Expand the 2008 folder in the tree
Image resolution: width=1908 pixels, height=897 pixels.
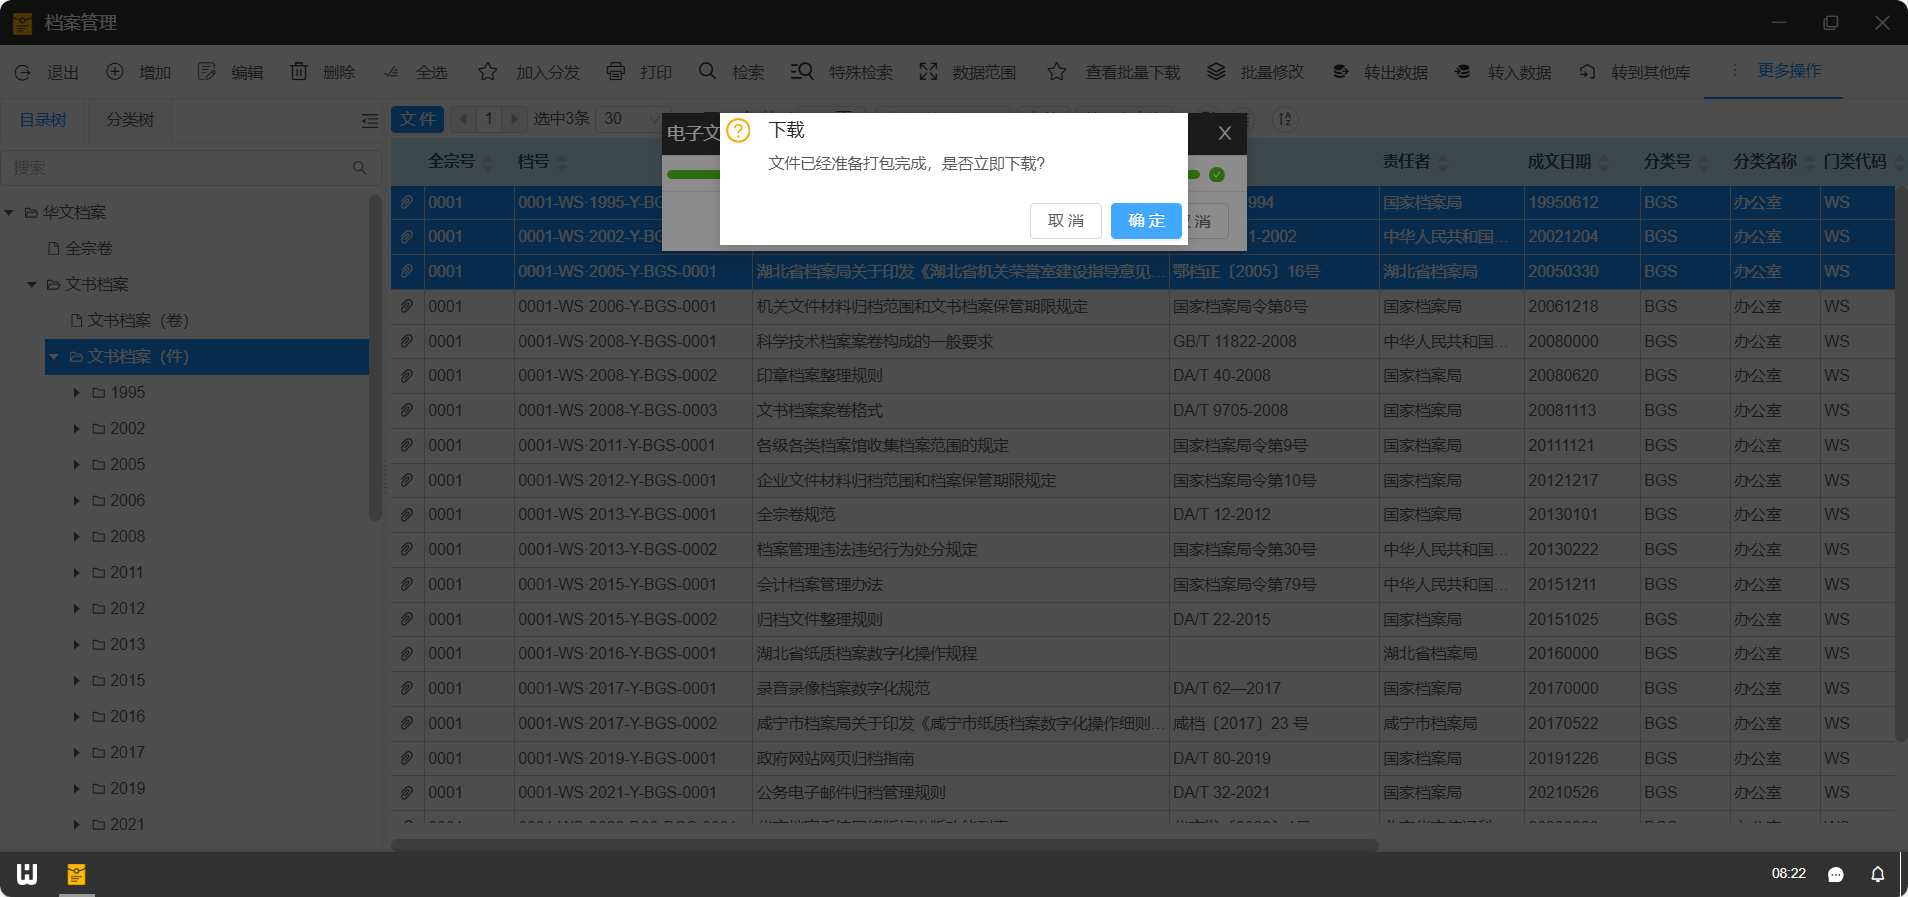click(77, 537)
